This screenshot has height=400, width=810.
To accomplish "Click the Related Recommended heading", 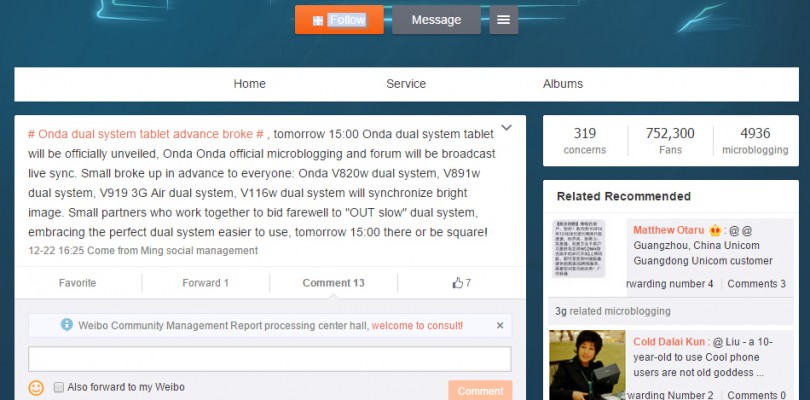I will (624, 196).
